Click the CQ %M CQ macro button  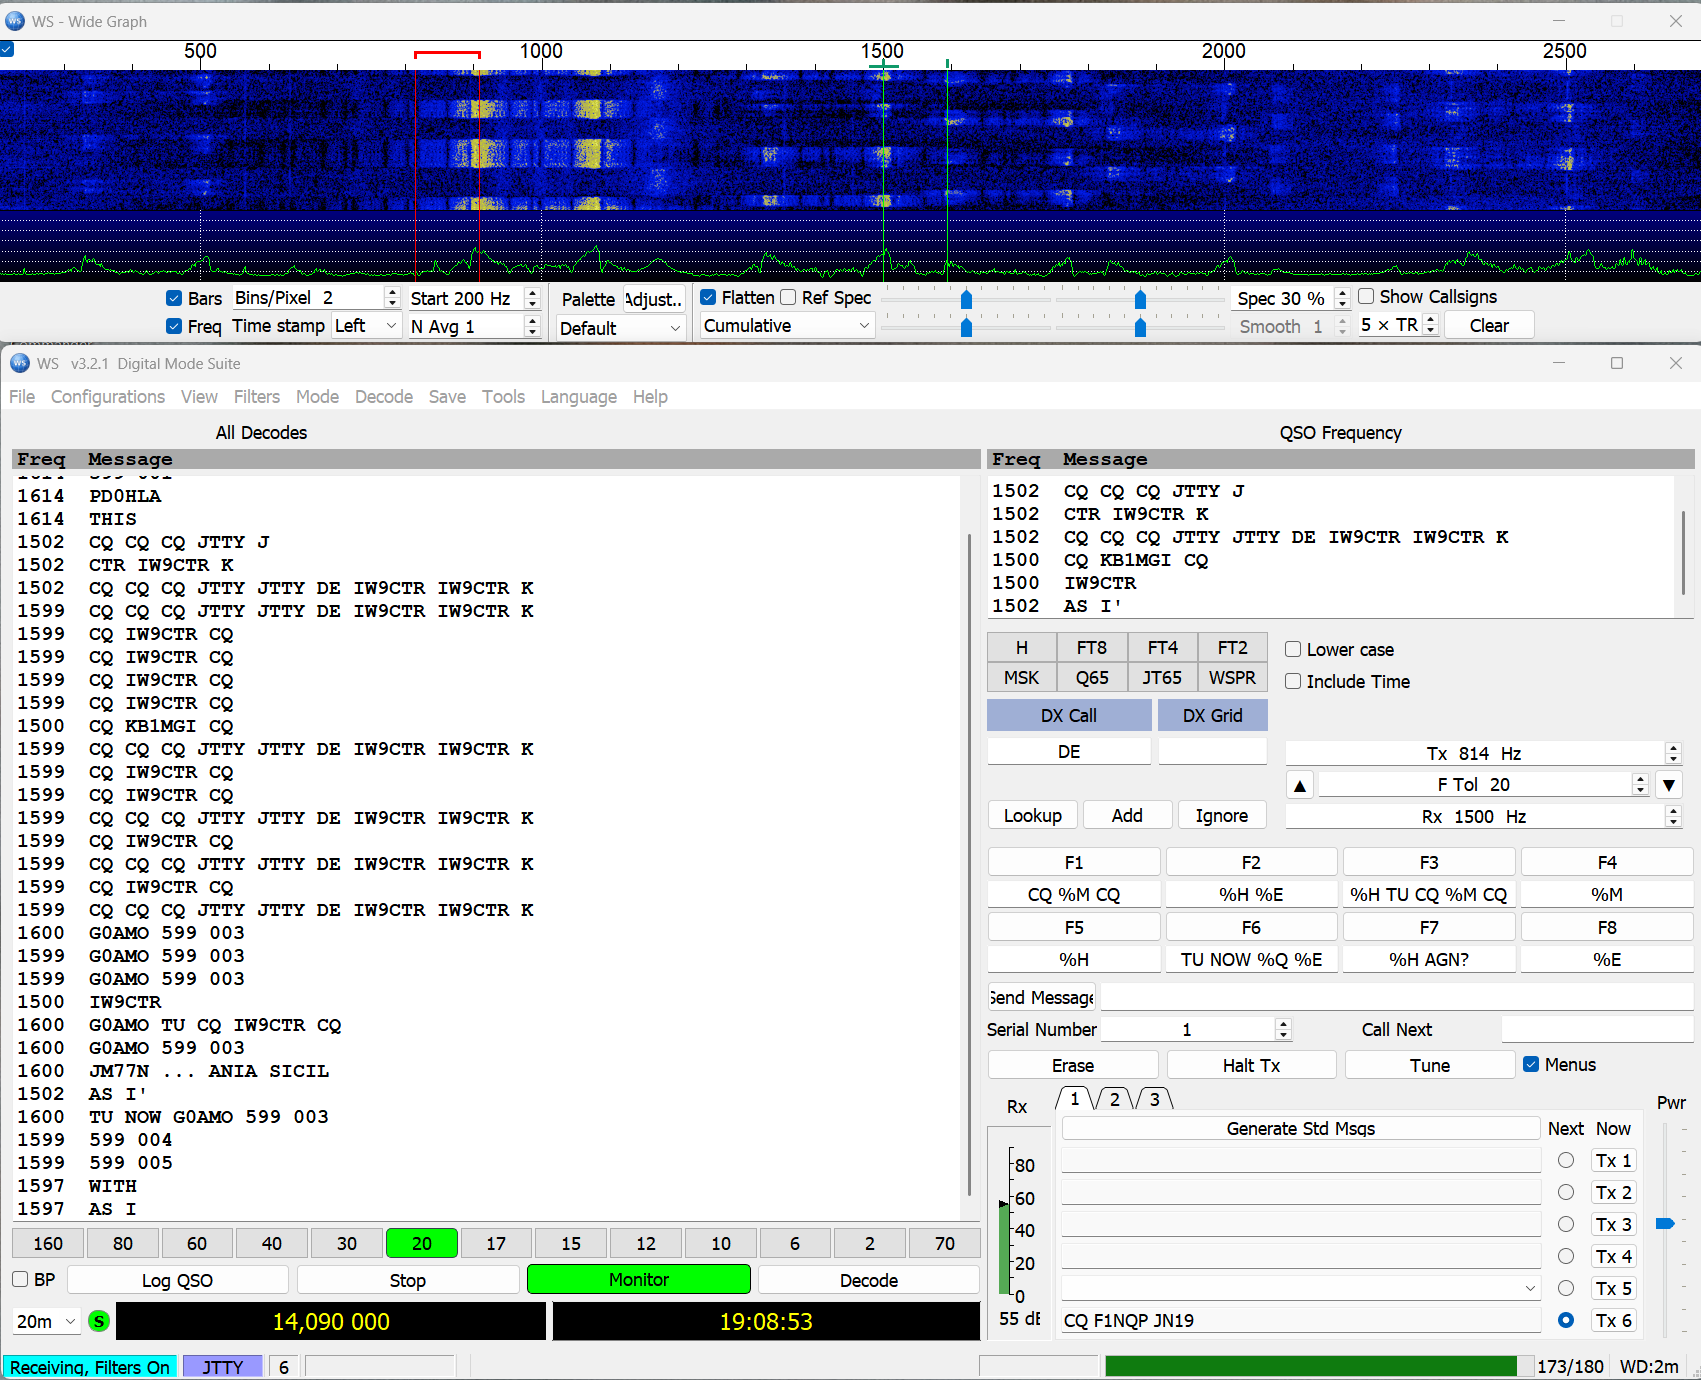point(1074,894)
